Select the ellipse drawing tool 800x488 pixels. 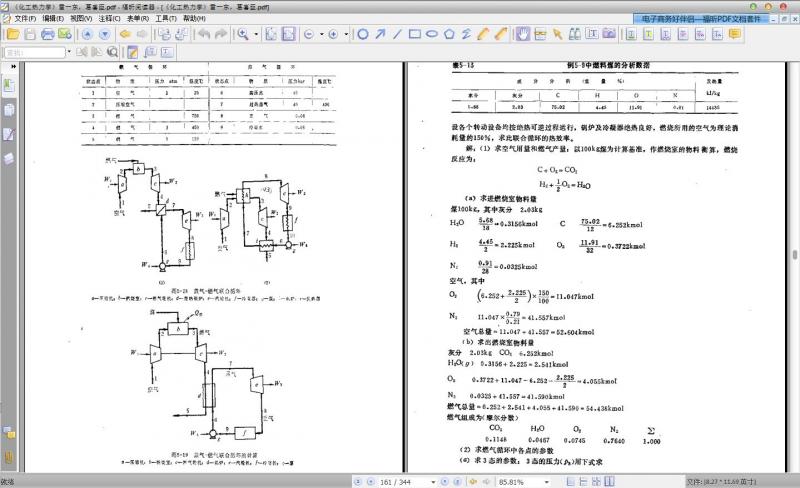click(x=432, y=34)
